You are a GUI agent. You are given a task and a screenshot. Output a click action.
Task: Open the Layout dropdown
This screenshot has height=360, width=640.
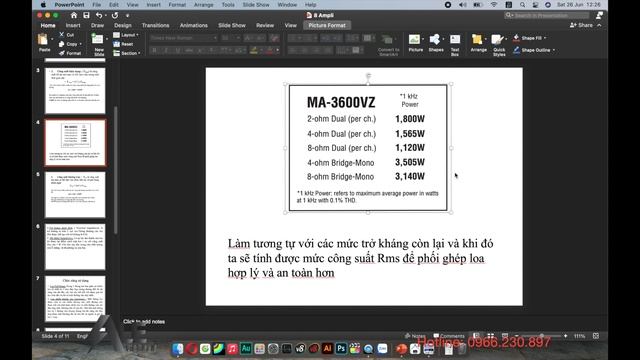point(126,35)
